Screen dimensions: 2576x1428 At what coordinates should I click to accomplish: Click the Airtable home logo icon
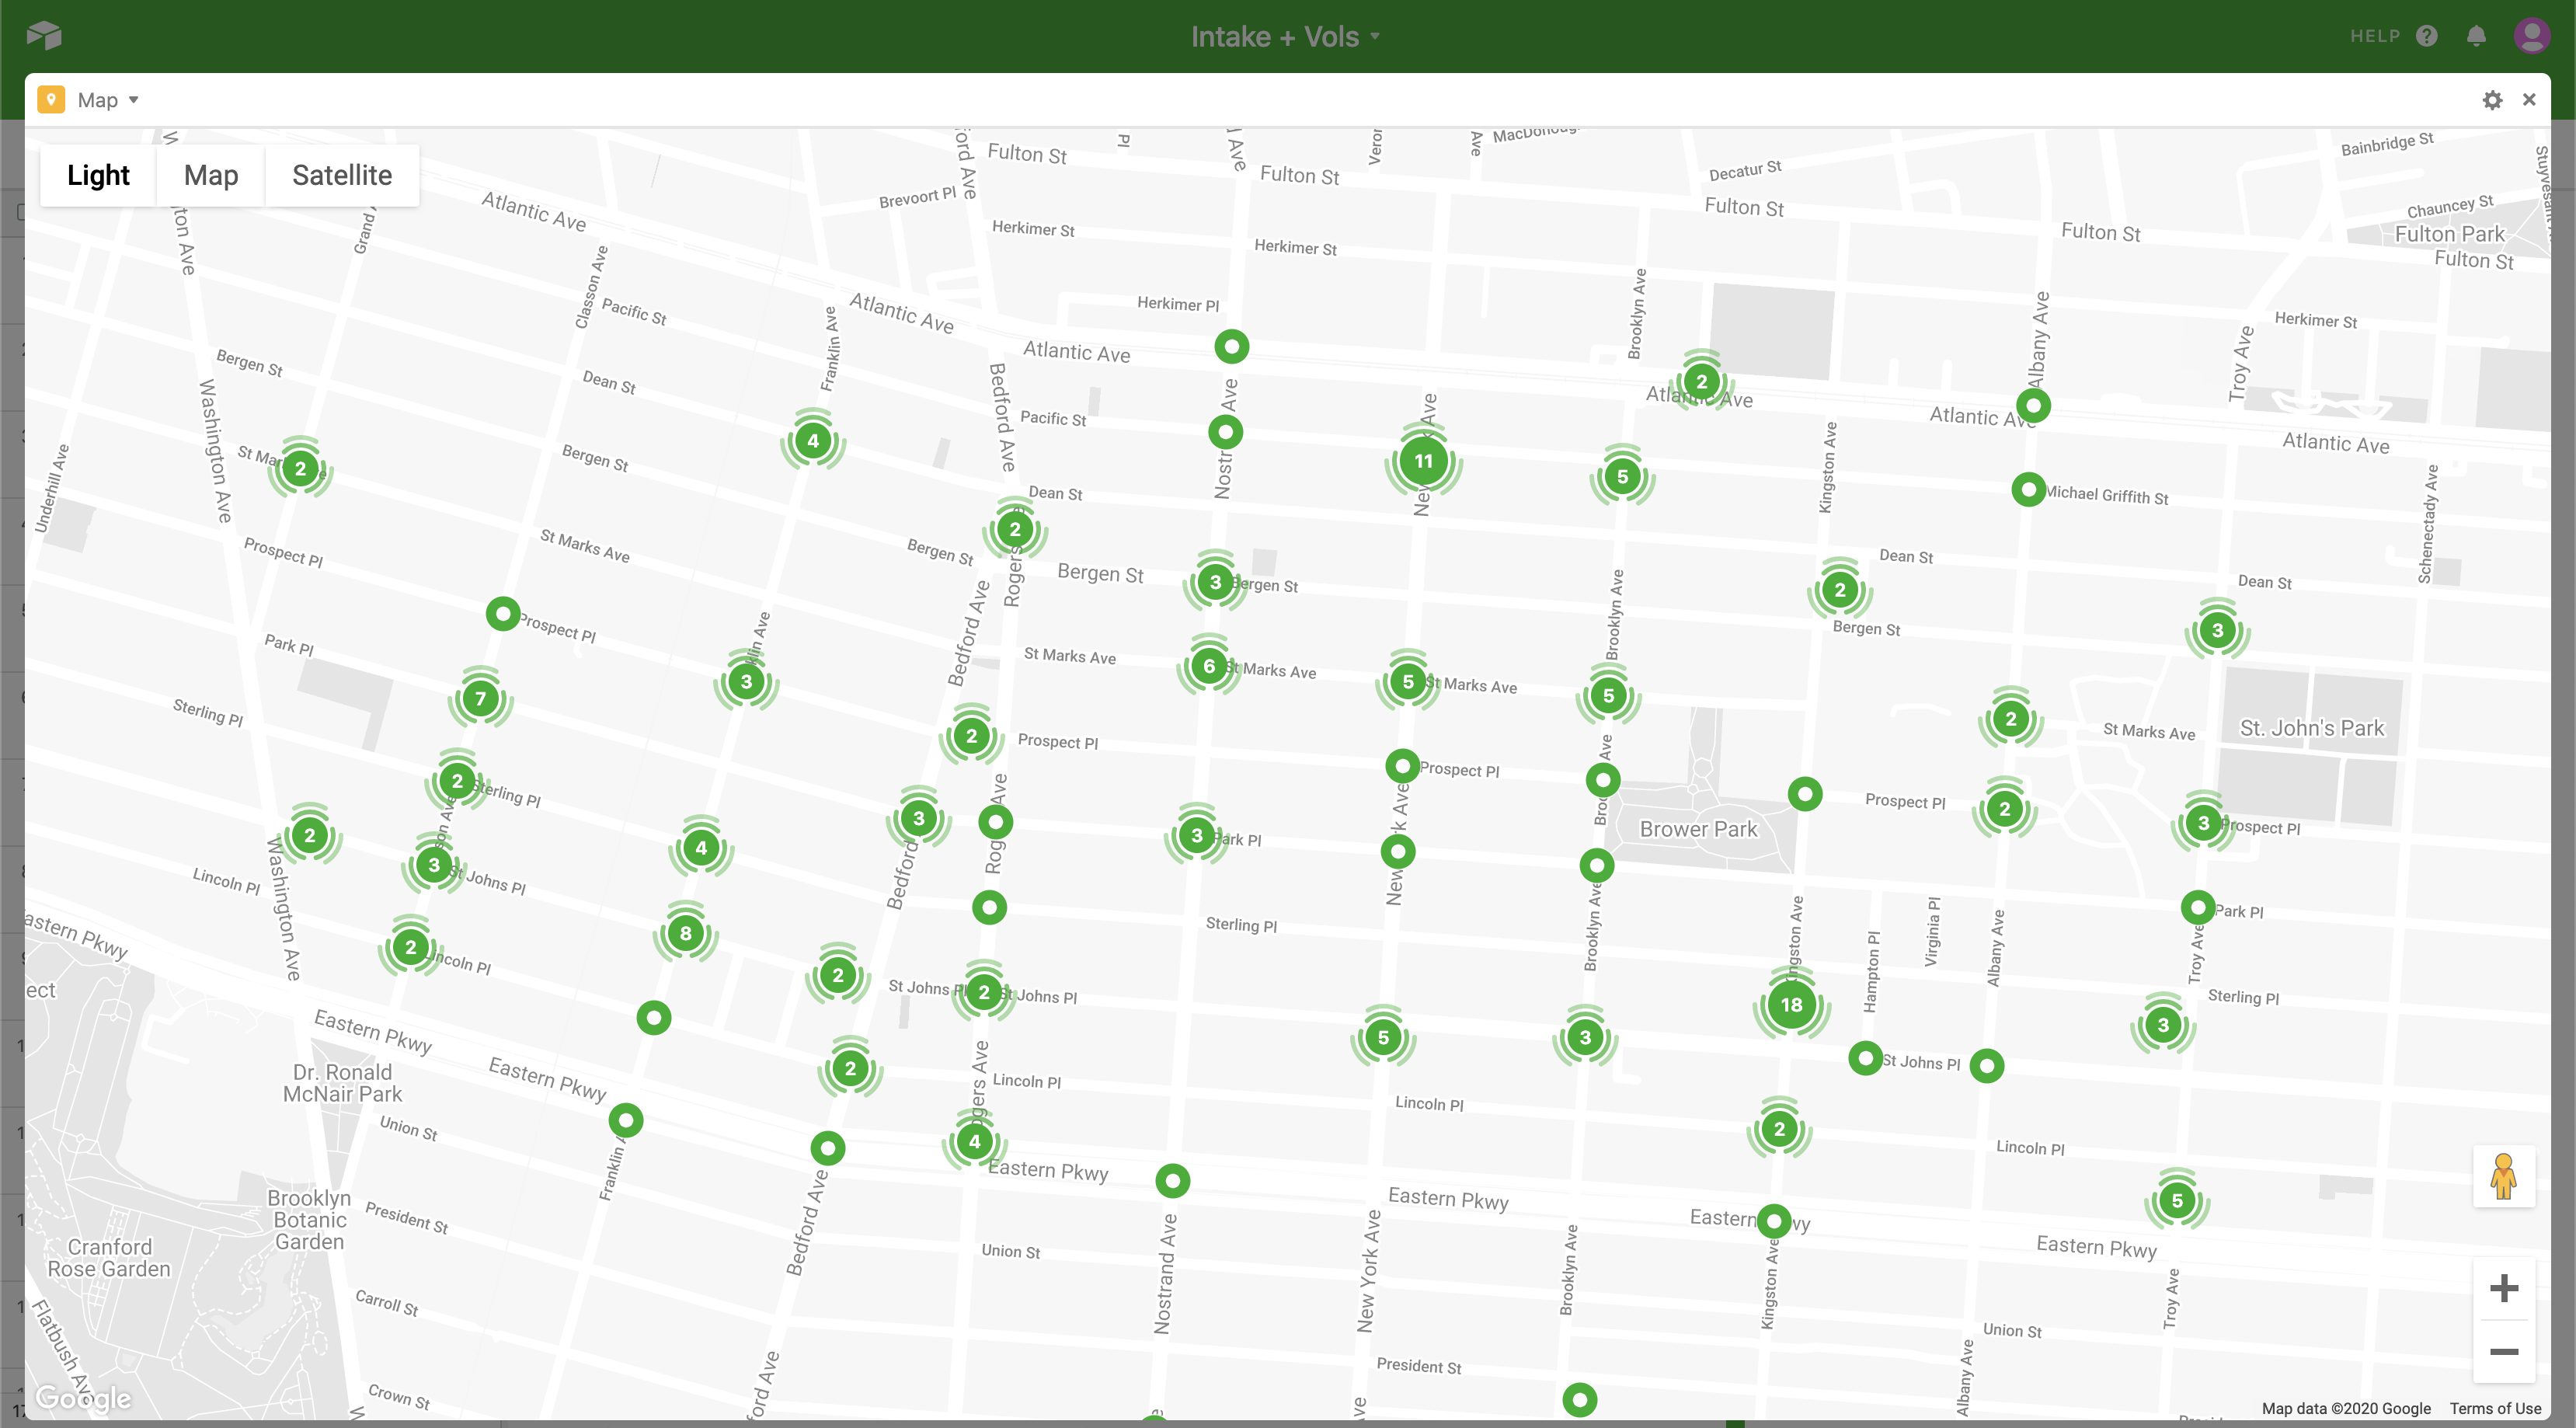click(44, 36)
